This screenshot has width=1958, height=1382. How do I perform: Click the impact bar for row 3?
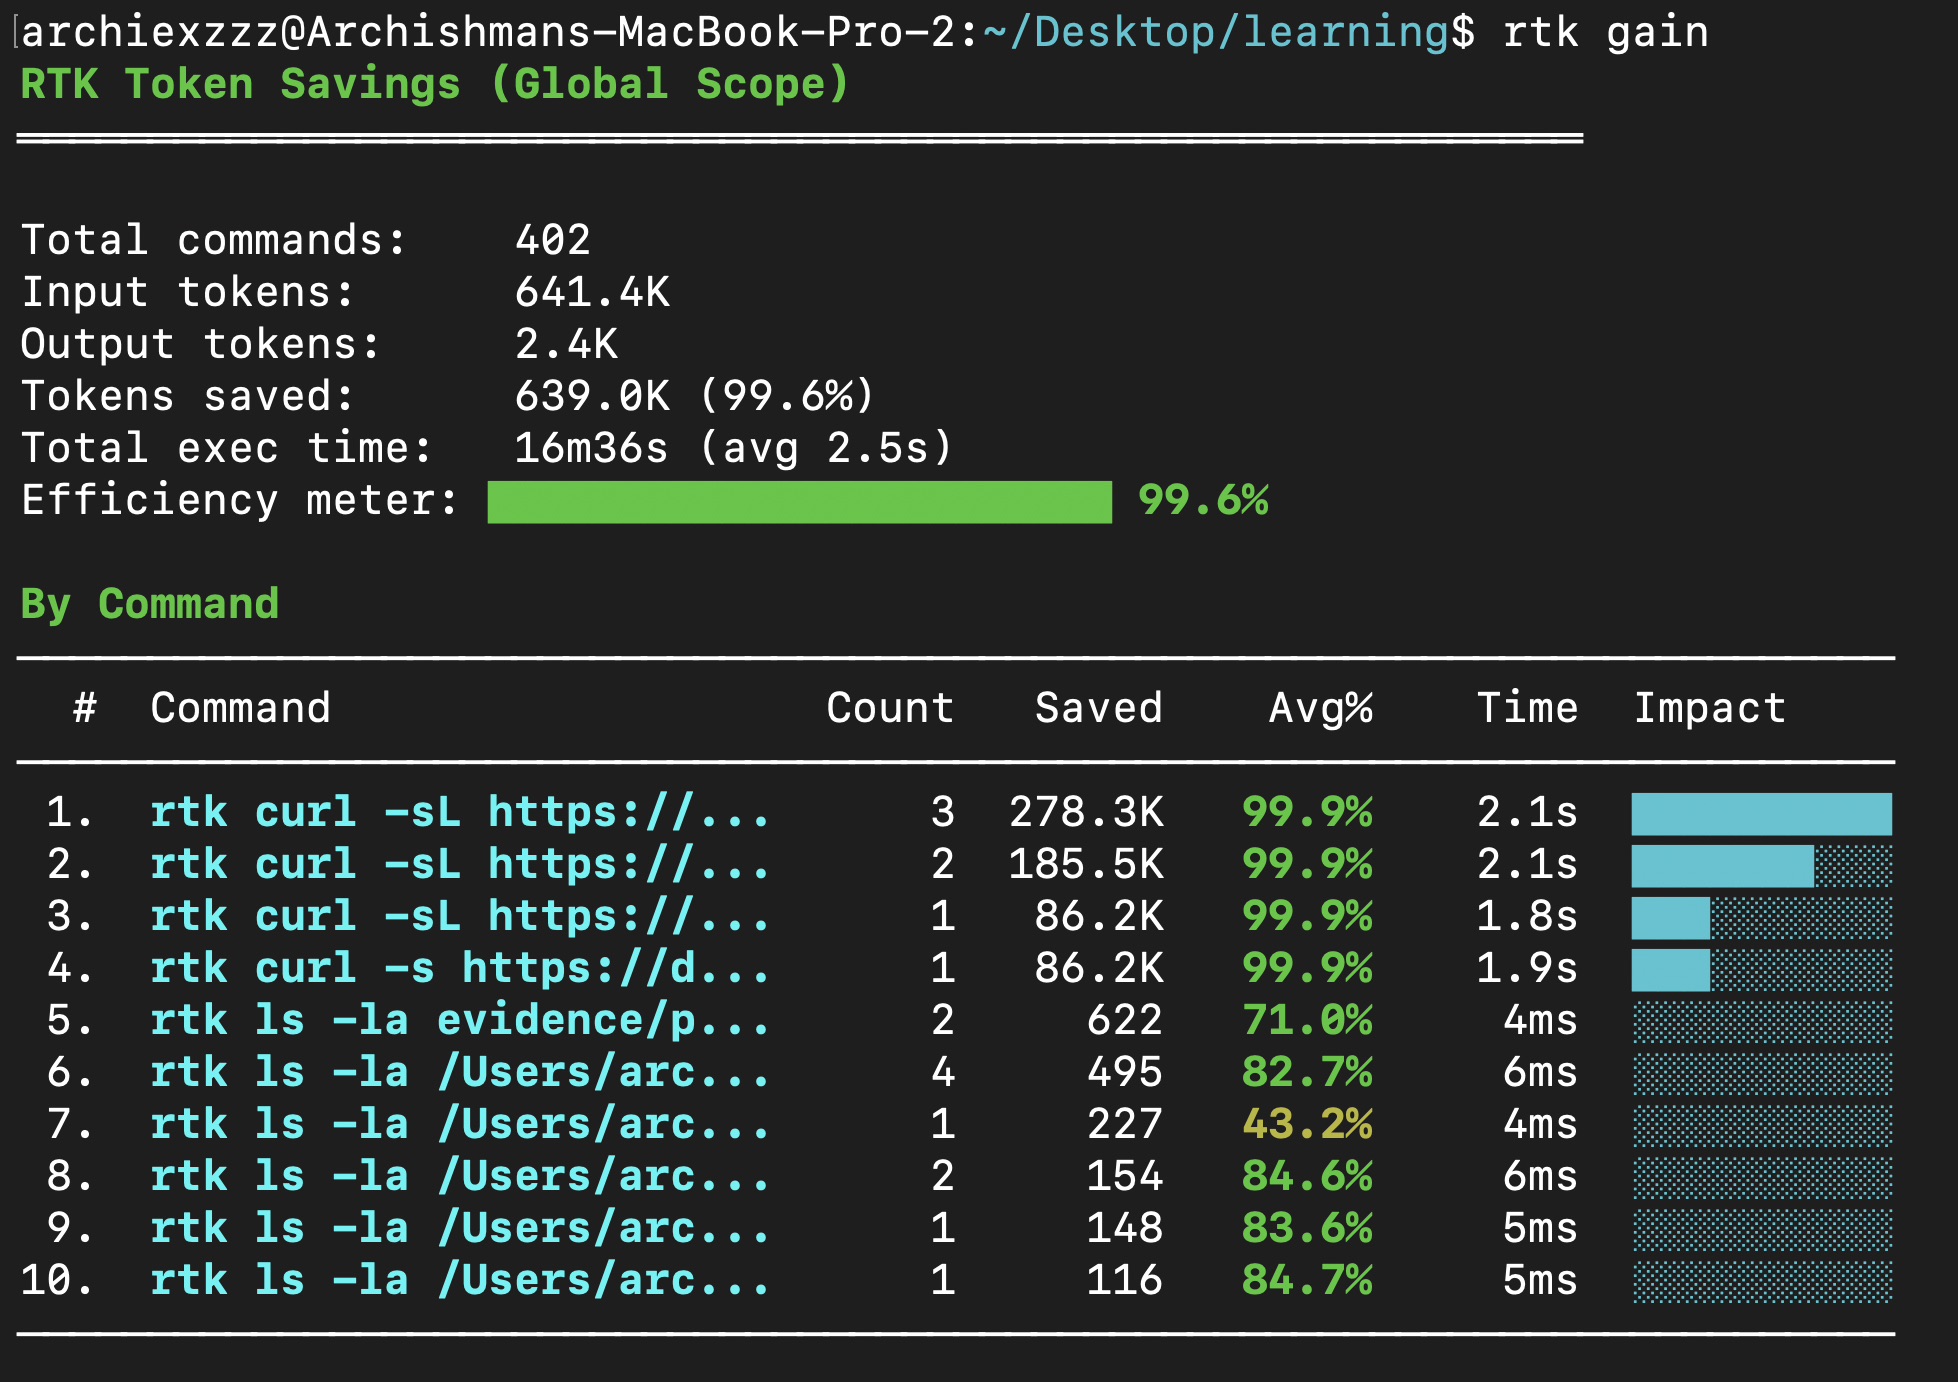pos(1671,917)
